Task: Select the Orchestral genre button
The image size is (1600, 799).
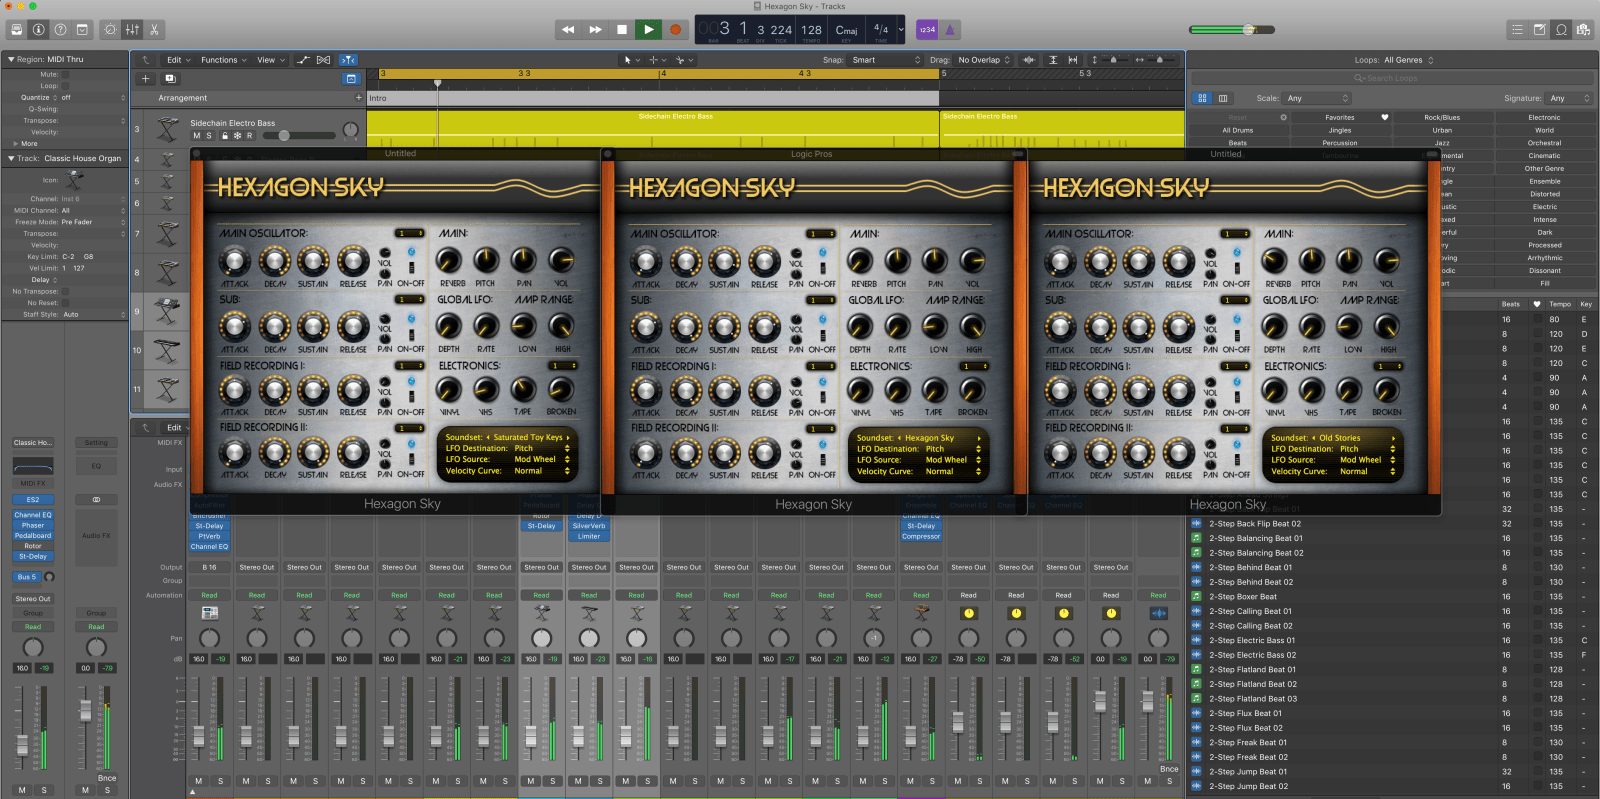Action: point(1544,143)
